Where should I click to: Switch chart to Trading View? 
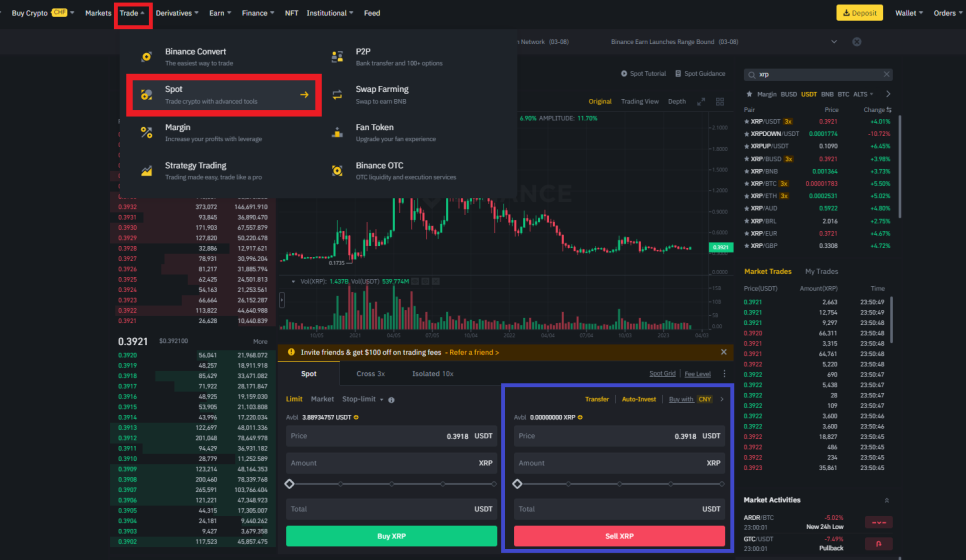coord(639,102)
